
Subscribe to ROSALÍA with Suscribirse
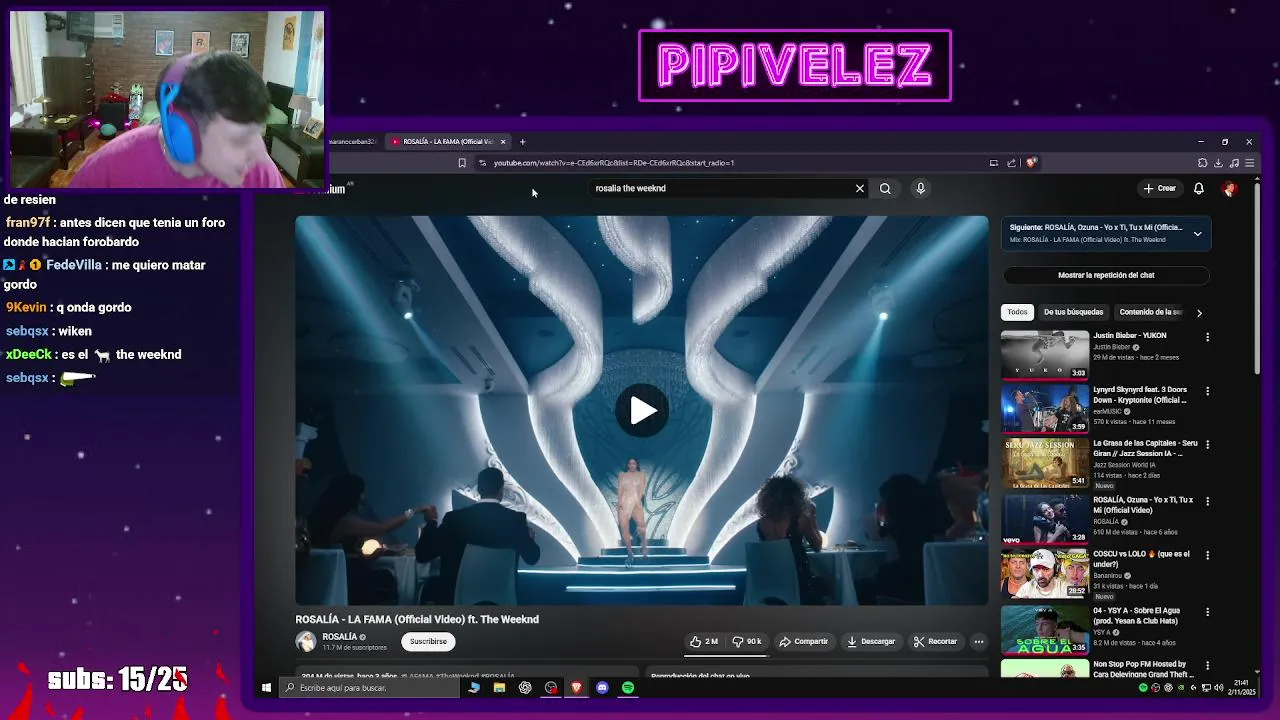coord(428,641)
